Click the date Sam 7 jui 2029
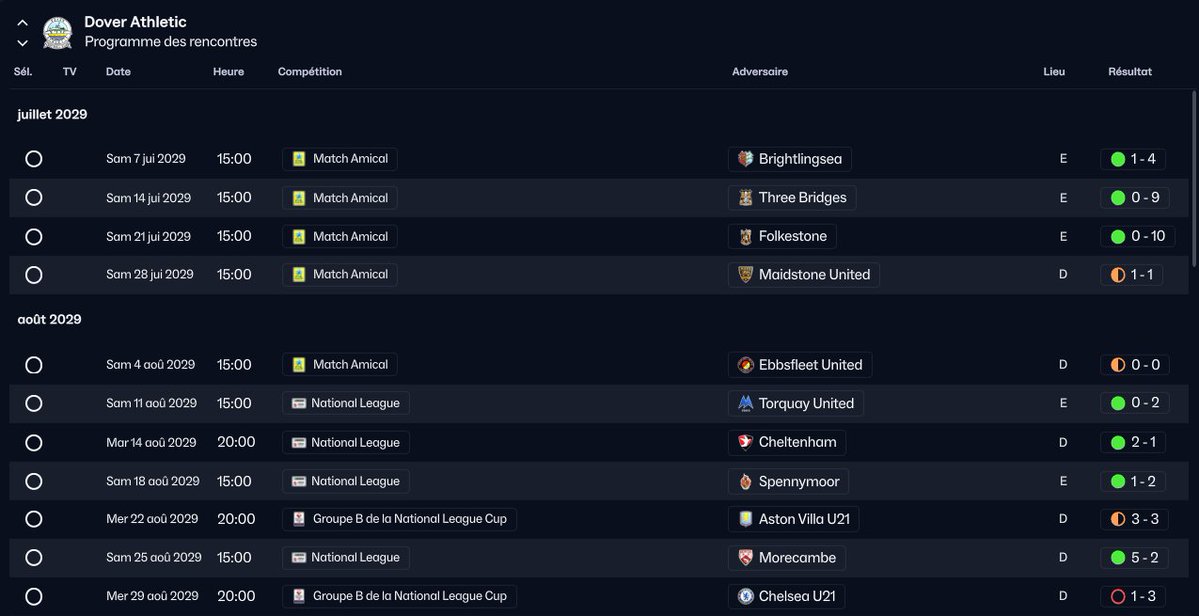1199x616 pixels. pyautogui.click(x=146, y=159)
